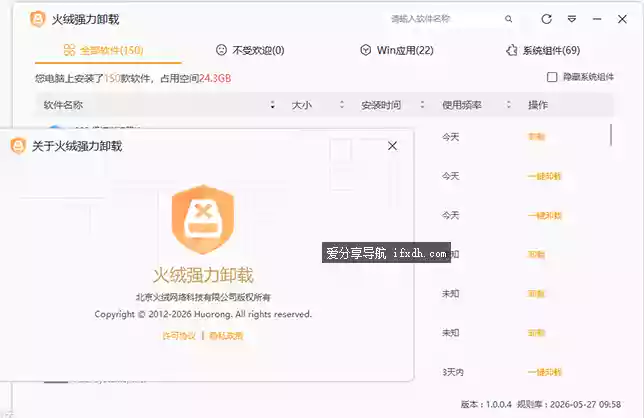Screen dimensions: 644x418
Task: Sort by 使用频率 column arrow
Action: pyautogui.click(x=508, y=105)
